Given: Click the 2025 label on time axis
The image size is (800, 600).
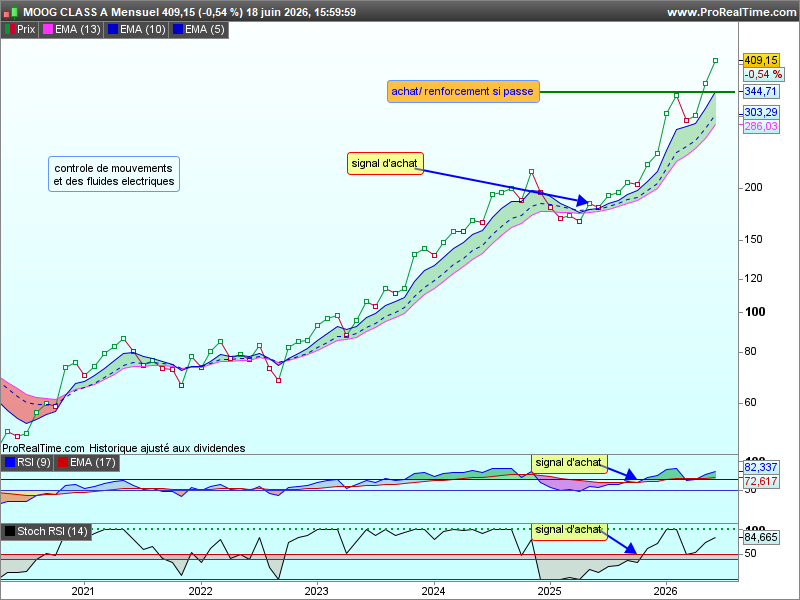Looking at the screenshot, I should pos(550,591).
